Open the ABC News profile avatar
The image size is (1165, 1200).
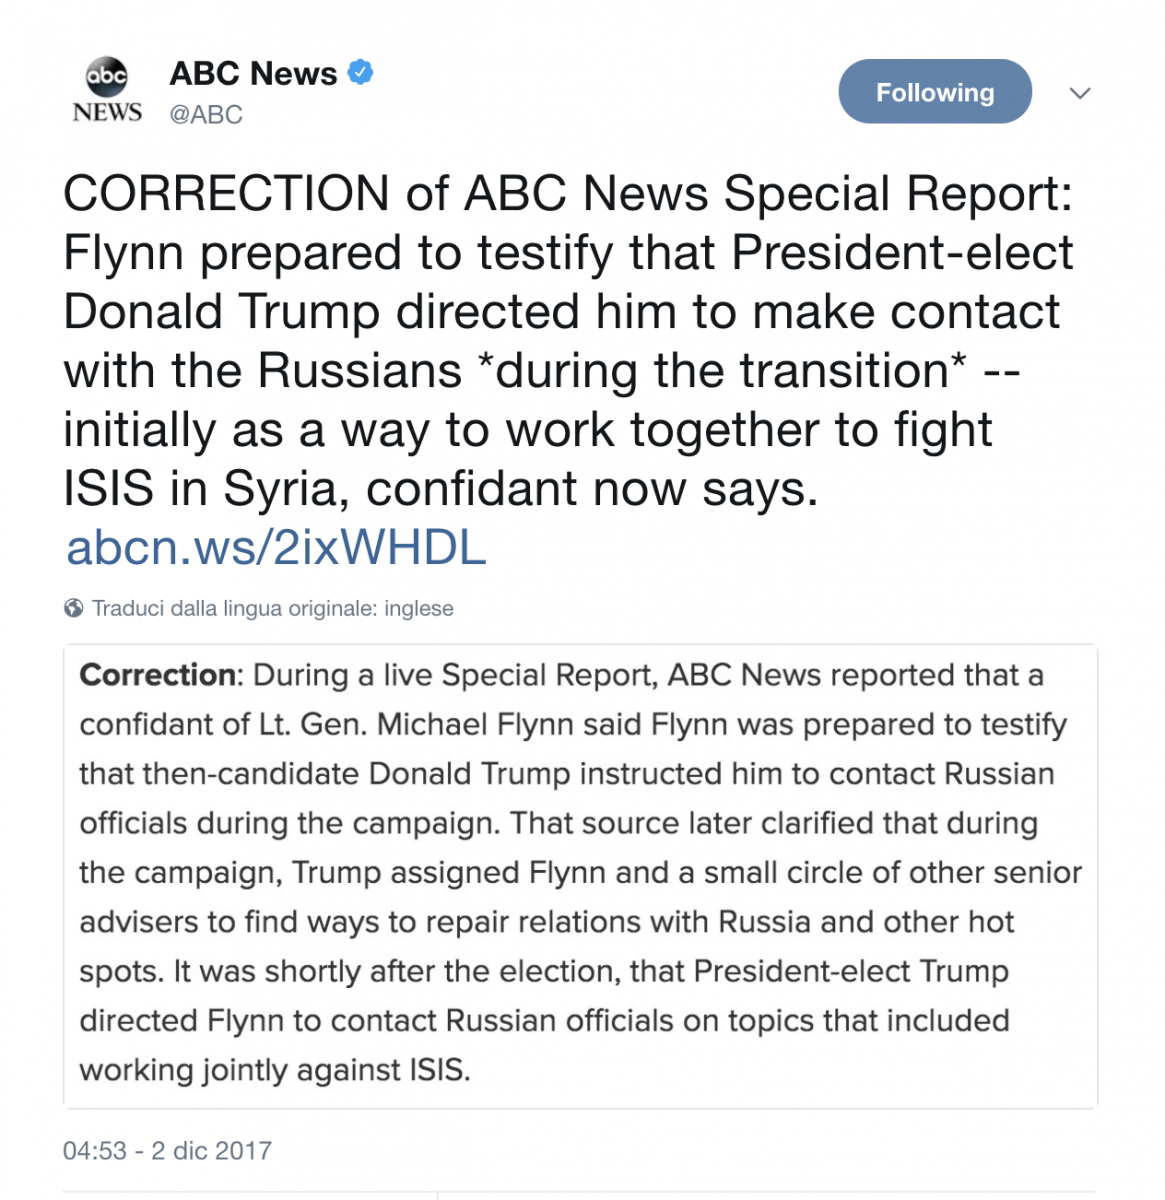107,91
